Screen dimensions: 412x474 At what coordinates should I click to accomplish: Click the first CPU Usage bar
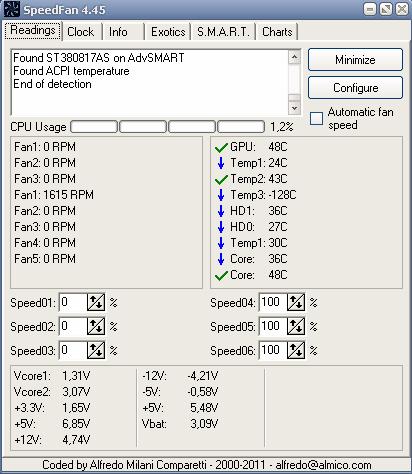pyautogui.click(x=94, y=127)
